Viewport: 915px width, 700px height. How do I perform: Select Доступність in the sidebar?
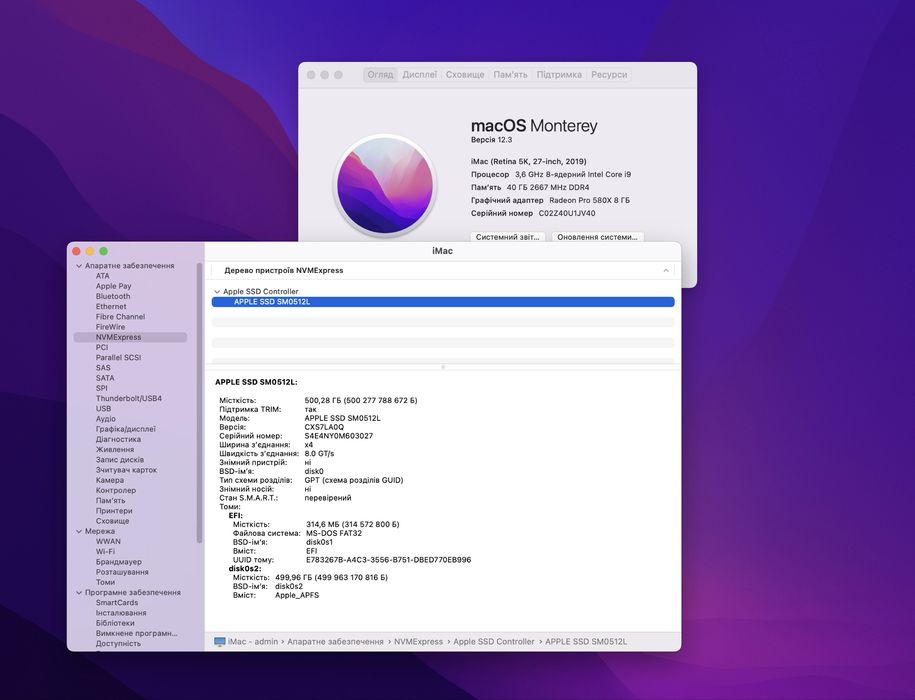click(118, 643)
